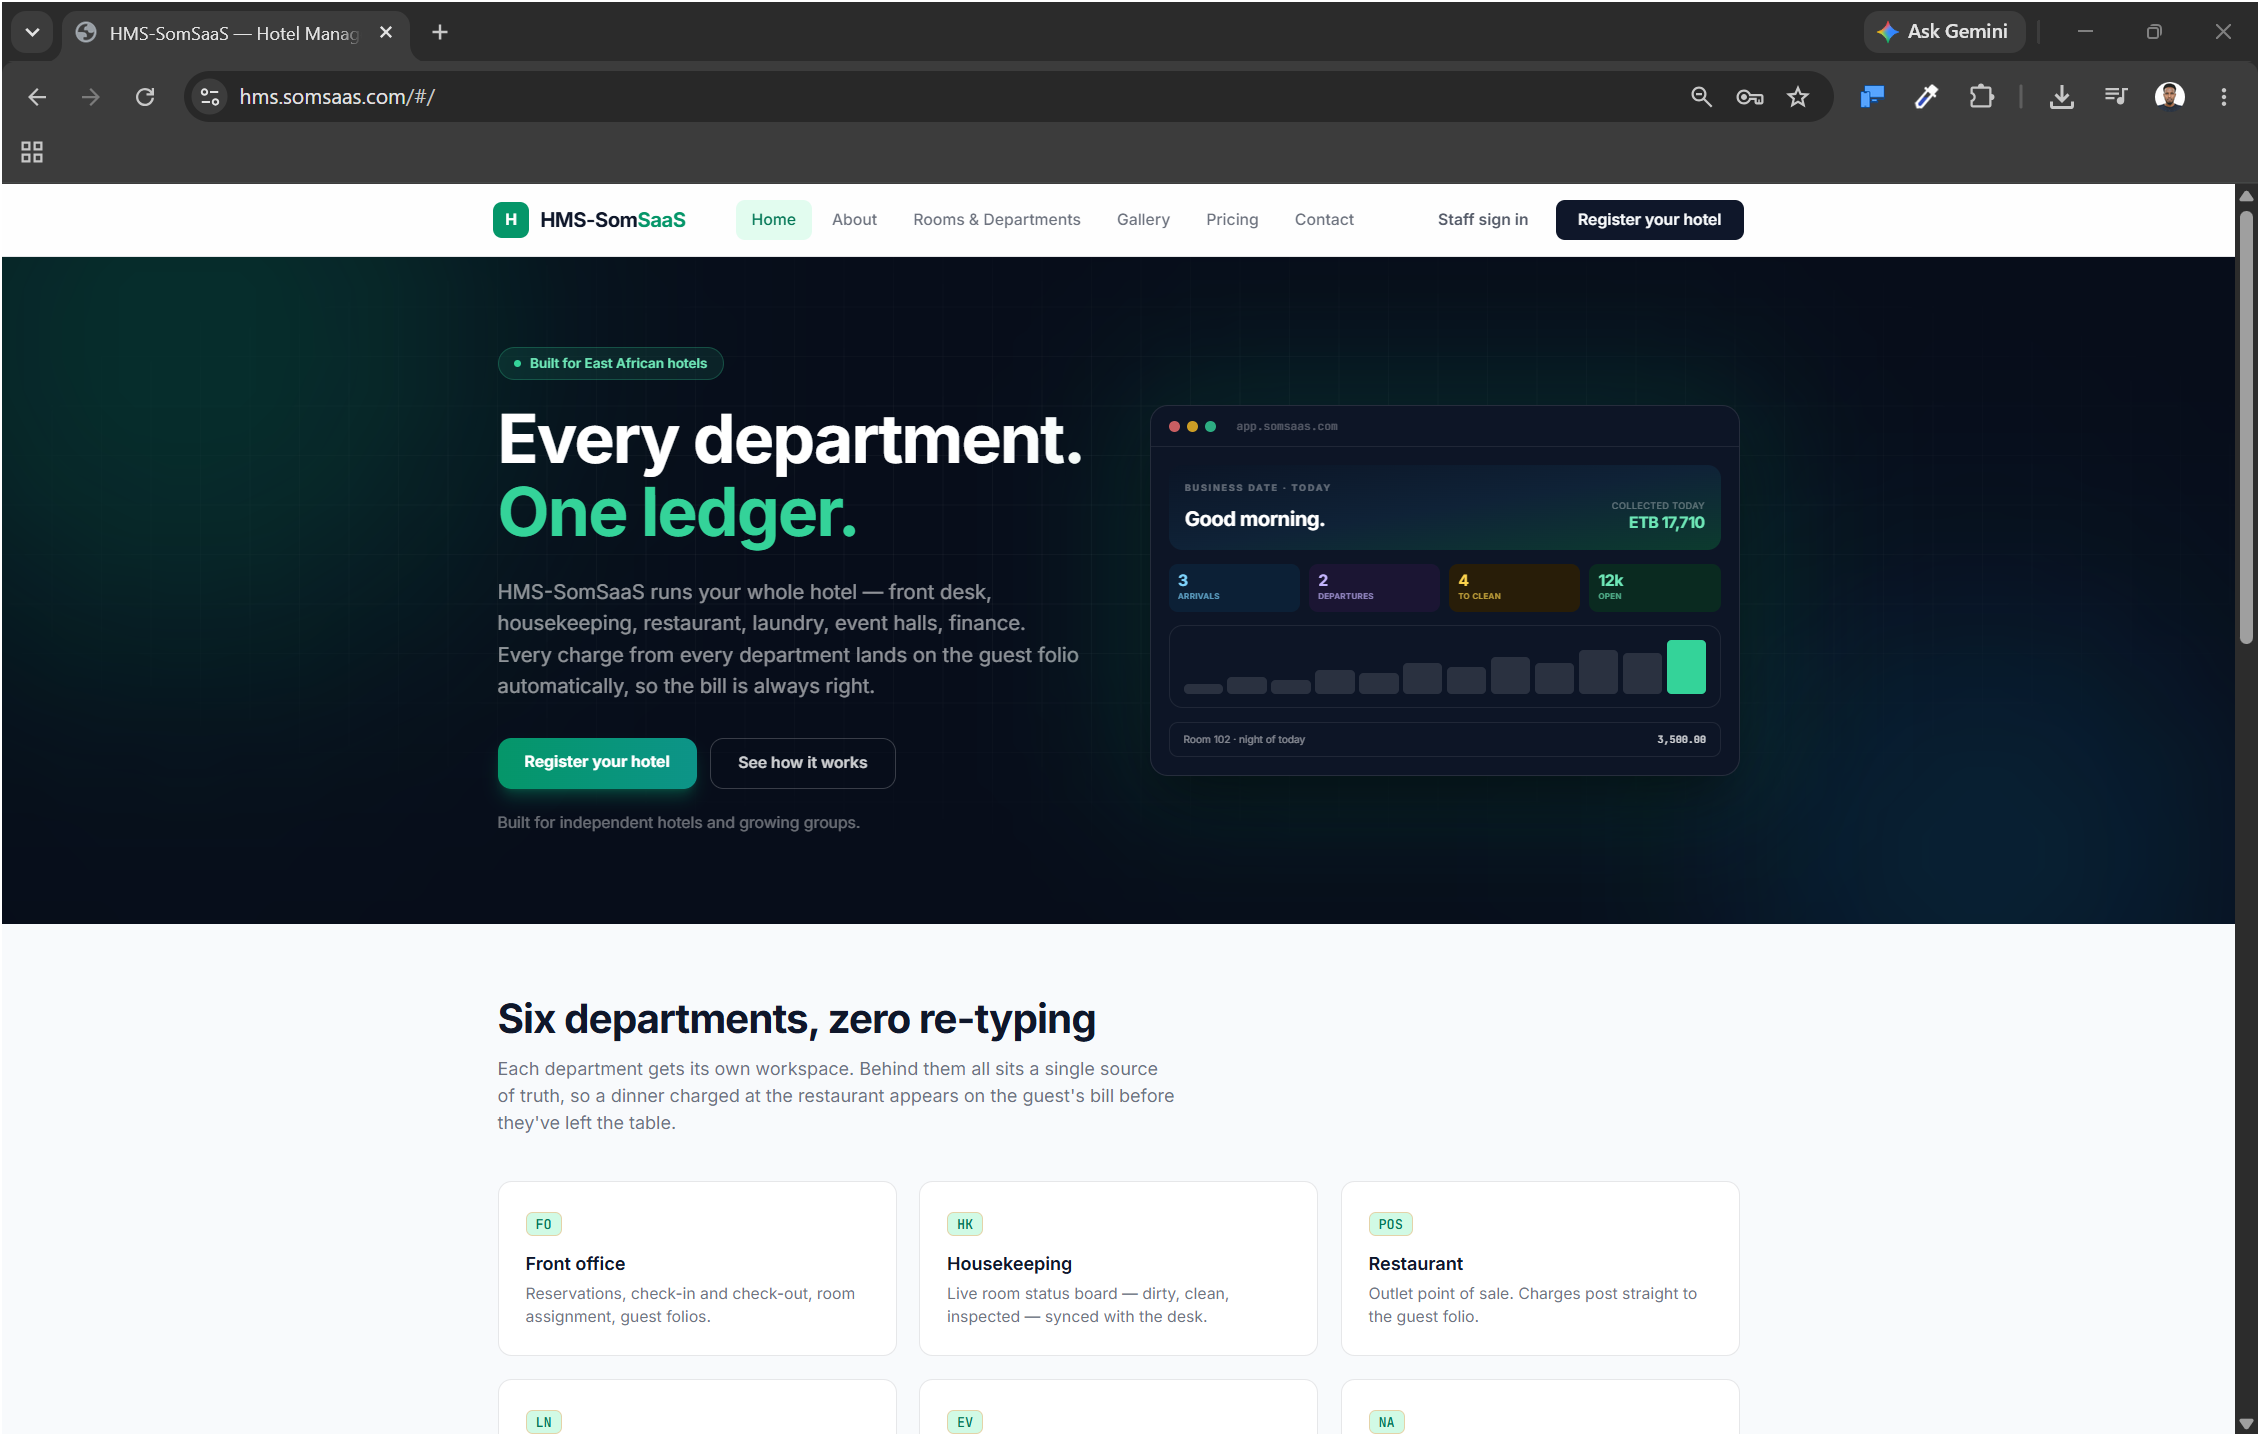Open the saved passwords key icon
This screenshot has height=1436, width=2260.
pyautogui.click(x=1749, y=97)
